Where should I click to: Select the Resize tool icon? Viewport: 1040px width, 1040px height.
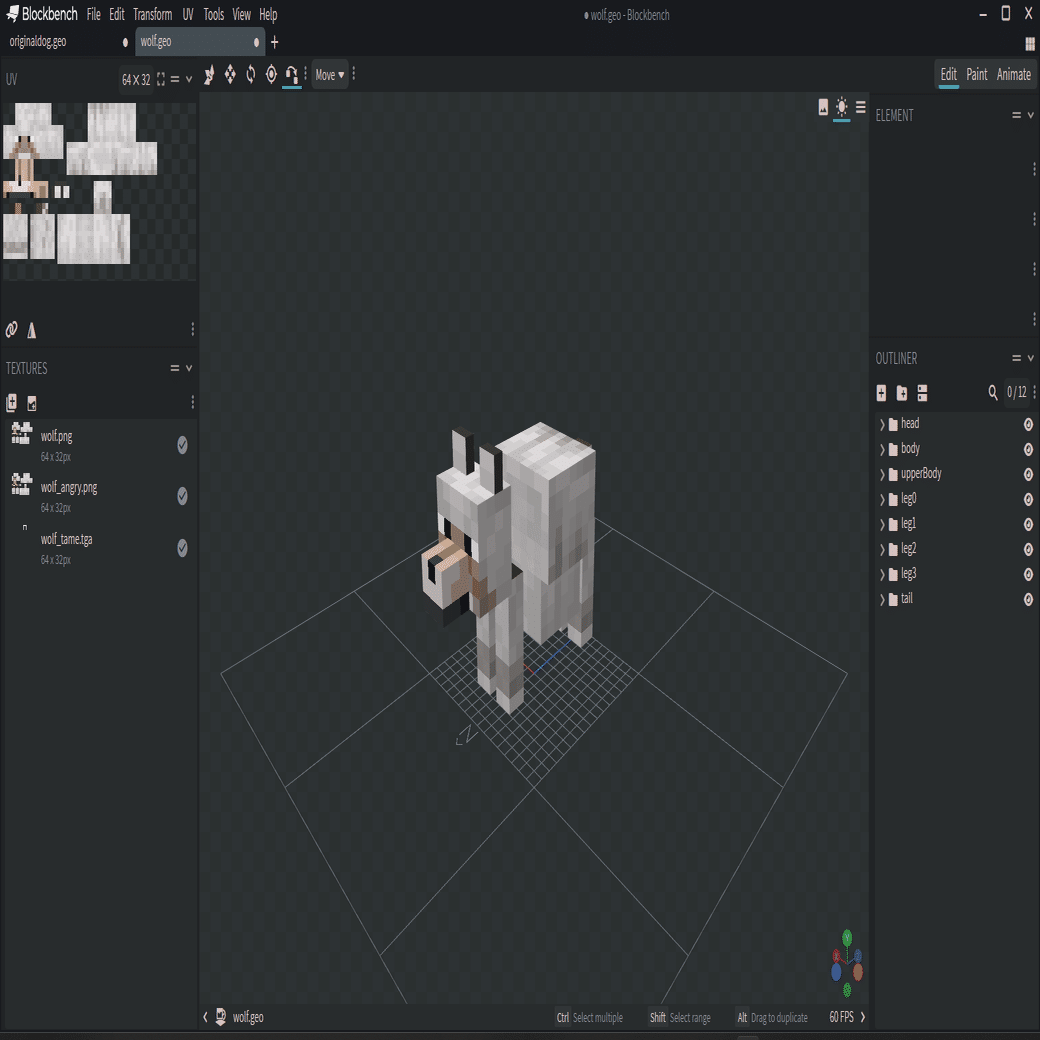click(230, 74)
